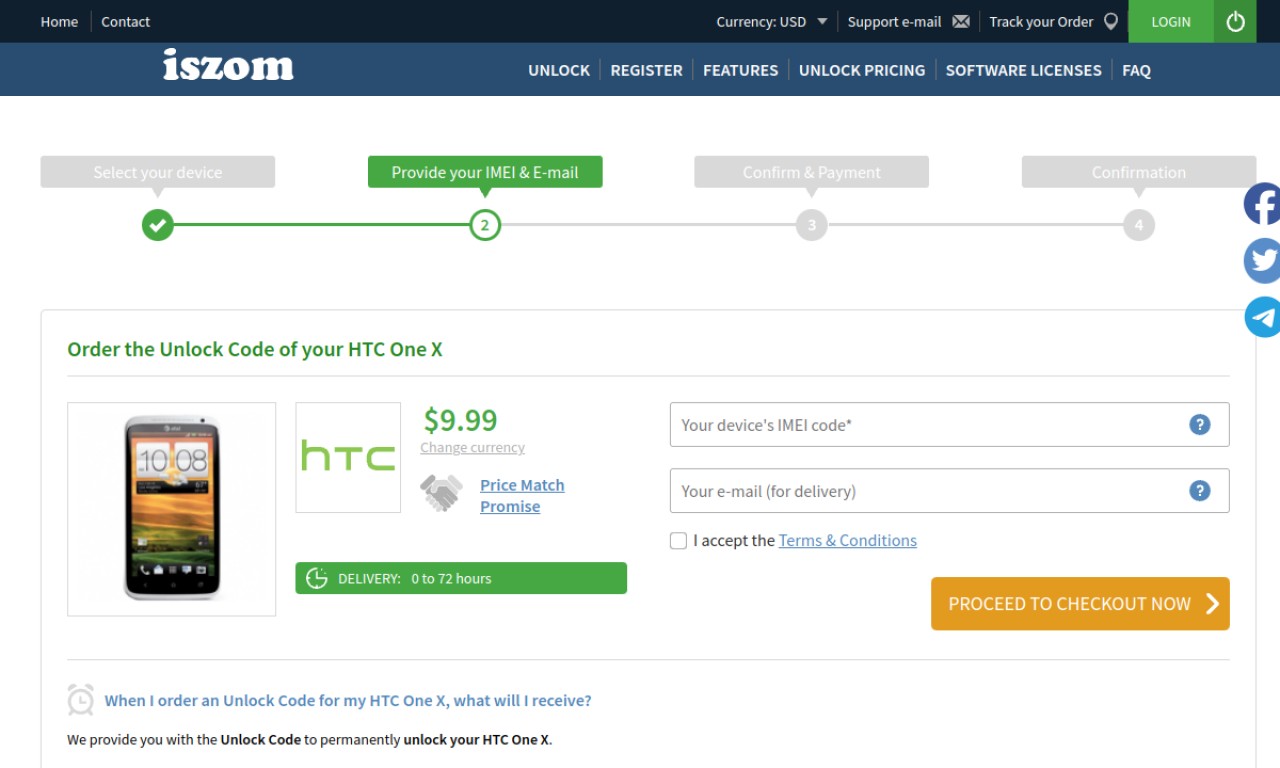Click the Delivery 0 to 72 hours bar
The image size is (1280, 768).
click(x=461, y=578)
